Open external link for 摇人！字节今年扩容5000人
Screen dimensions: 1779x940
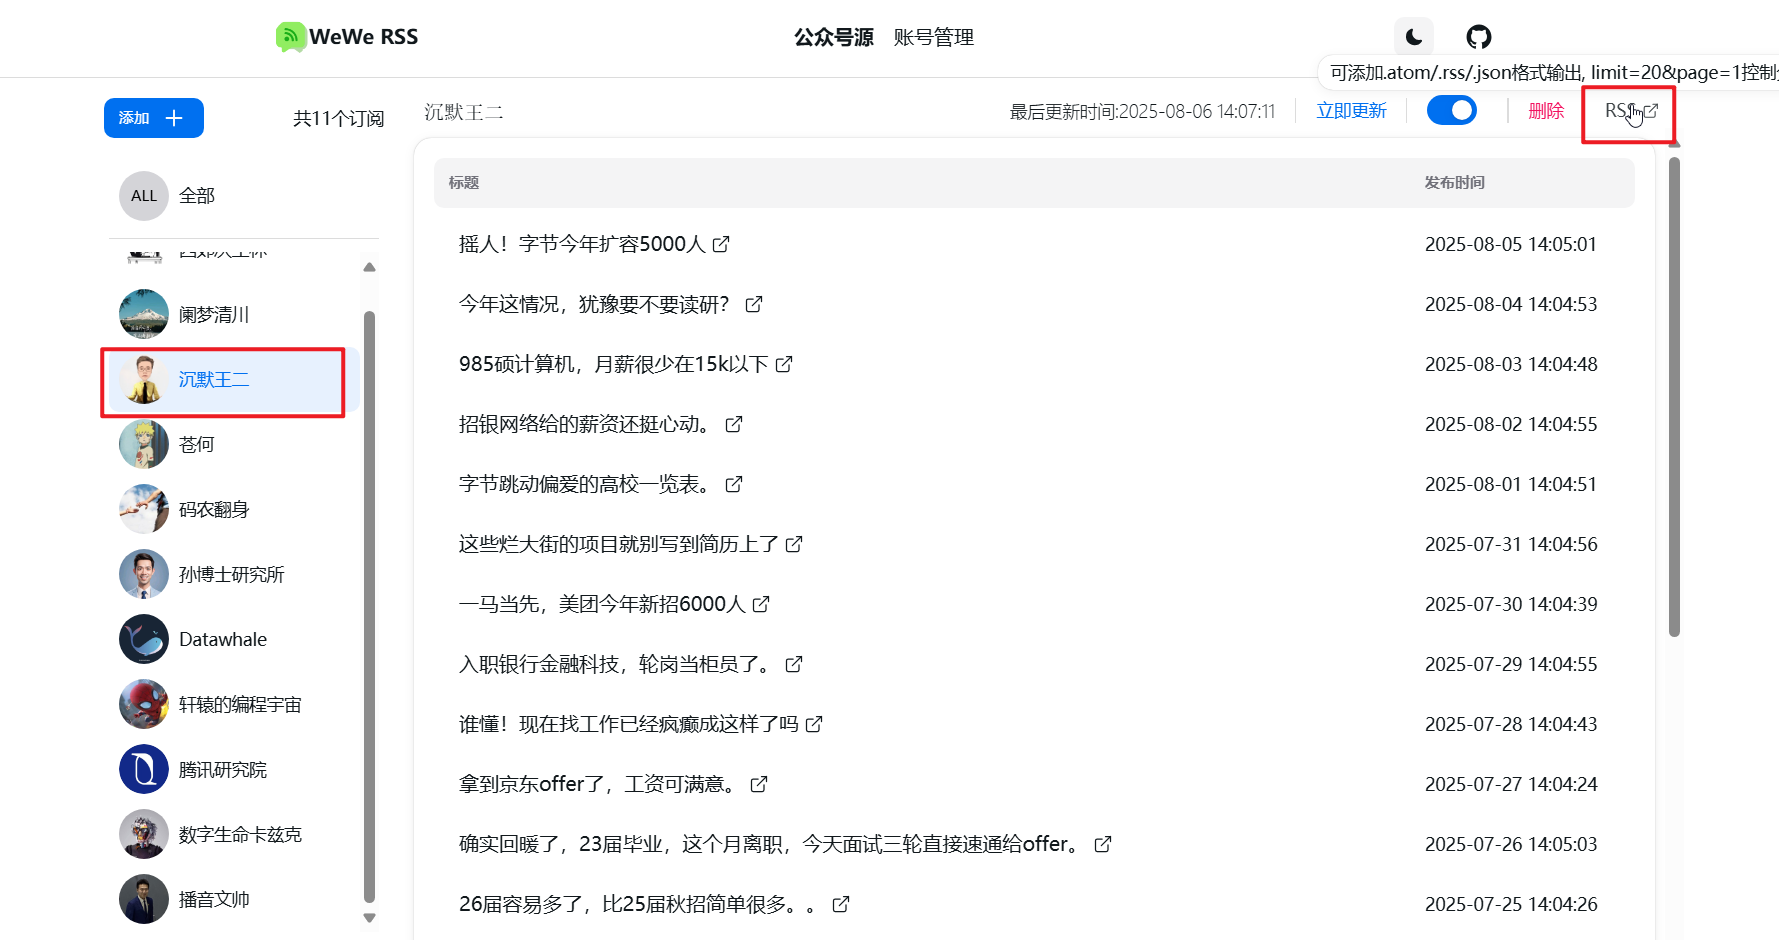721,244
